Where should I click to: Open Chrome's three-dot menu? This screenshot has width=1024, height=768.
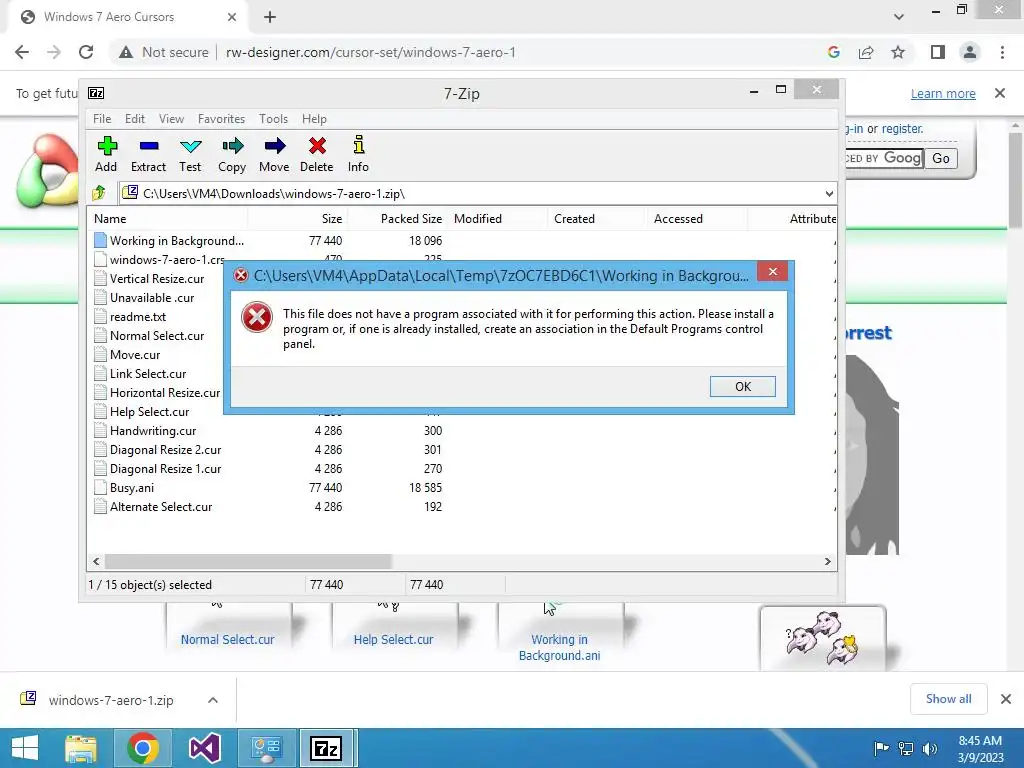tap(1002, 52)
